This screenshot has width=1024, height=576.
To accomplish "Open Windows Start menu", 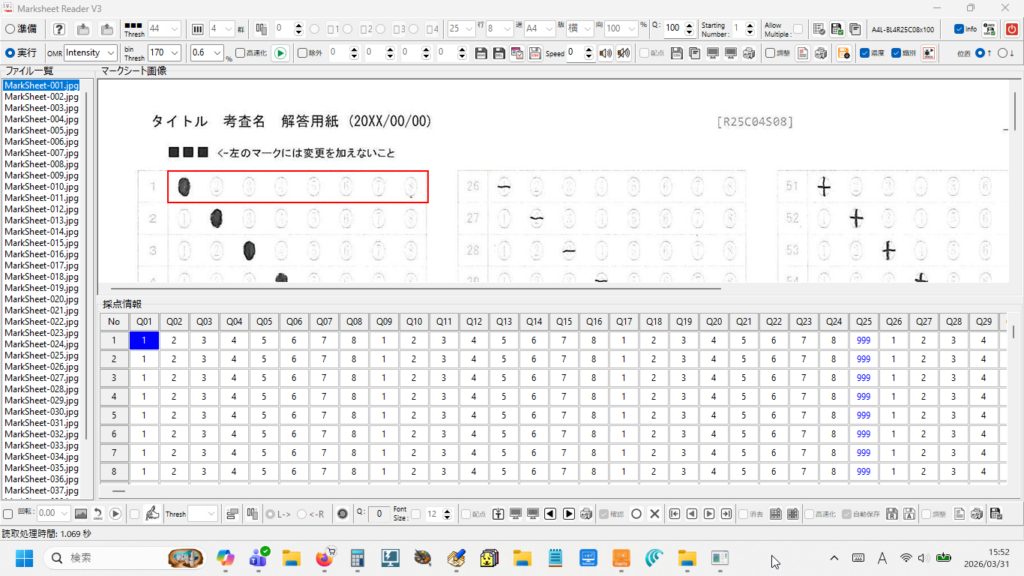I will click(23, 558).
